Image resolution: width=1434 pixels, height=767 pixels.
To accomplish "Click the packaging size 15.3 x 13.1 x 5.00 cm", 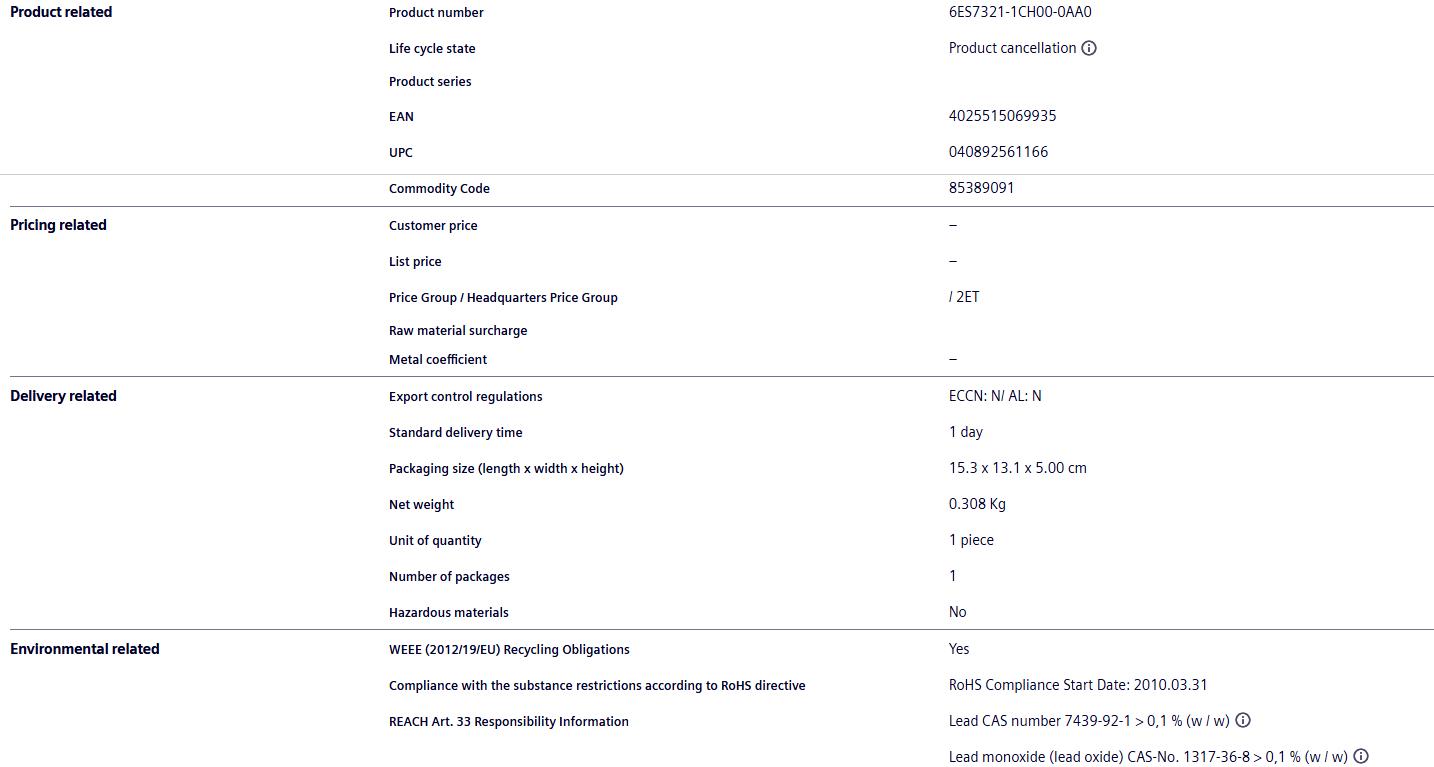I will [1017, 468].
